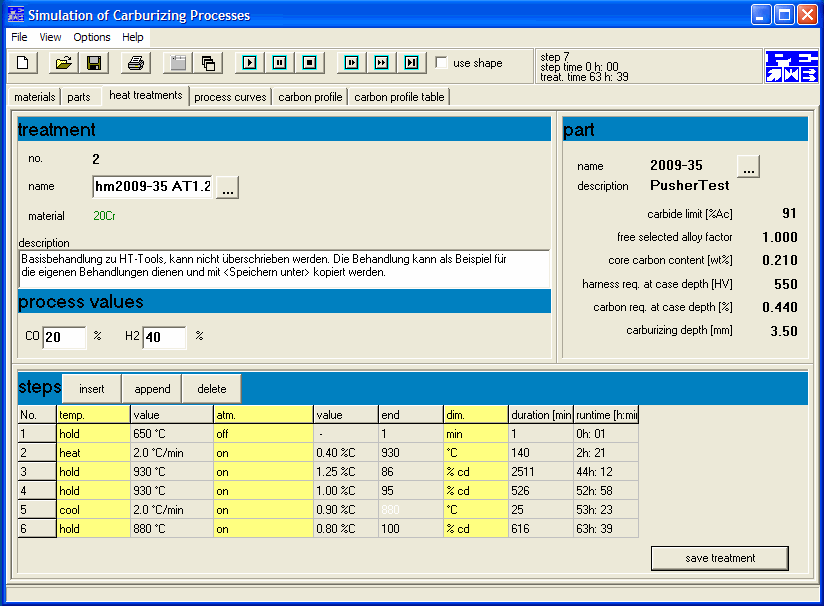The width and height of the screenshot is (824, 606).
Task: Stop the simulation with stop icon
Action: tap(310, 63)
